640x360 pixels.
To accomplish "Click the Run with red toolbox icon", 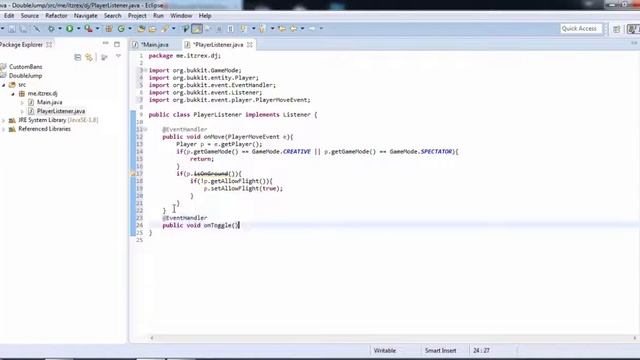I will click(x=88, y=29).
